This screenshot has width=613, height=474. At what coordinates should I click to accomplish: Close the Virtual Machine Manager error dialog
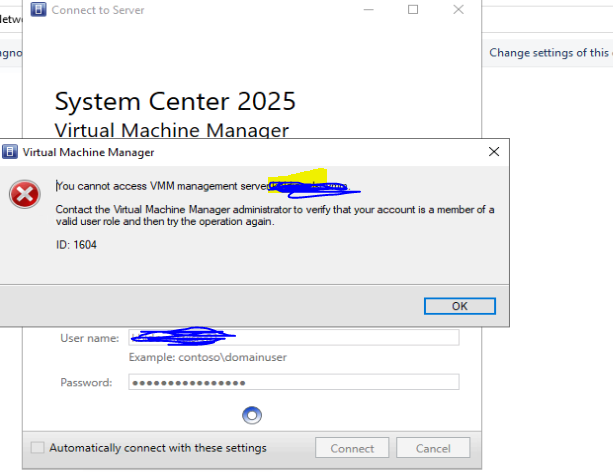(494, 152)
